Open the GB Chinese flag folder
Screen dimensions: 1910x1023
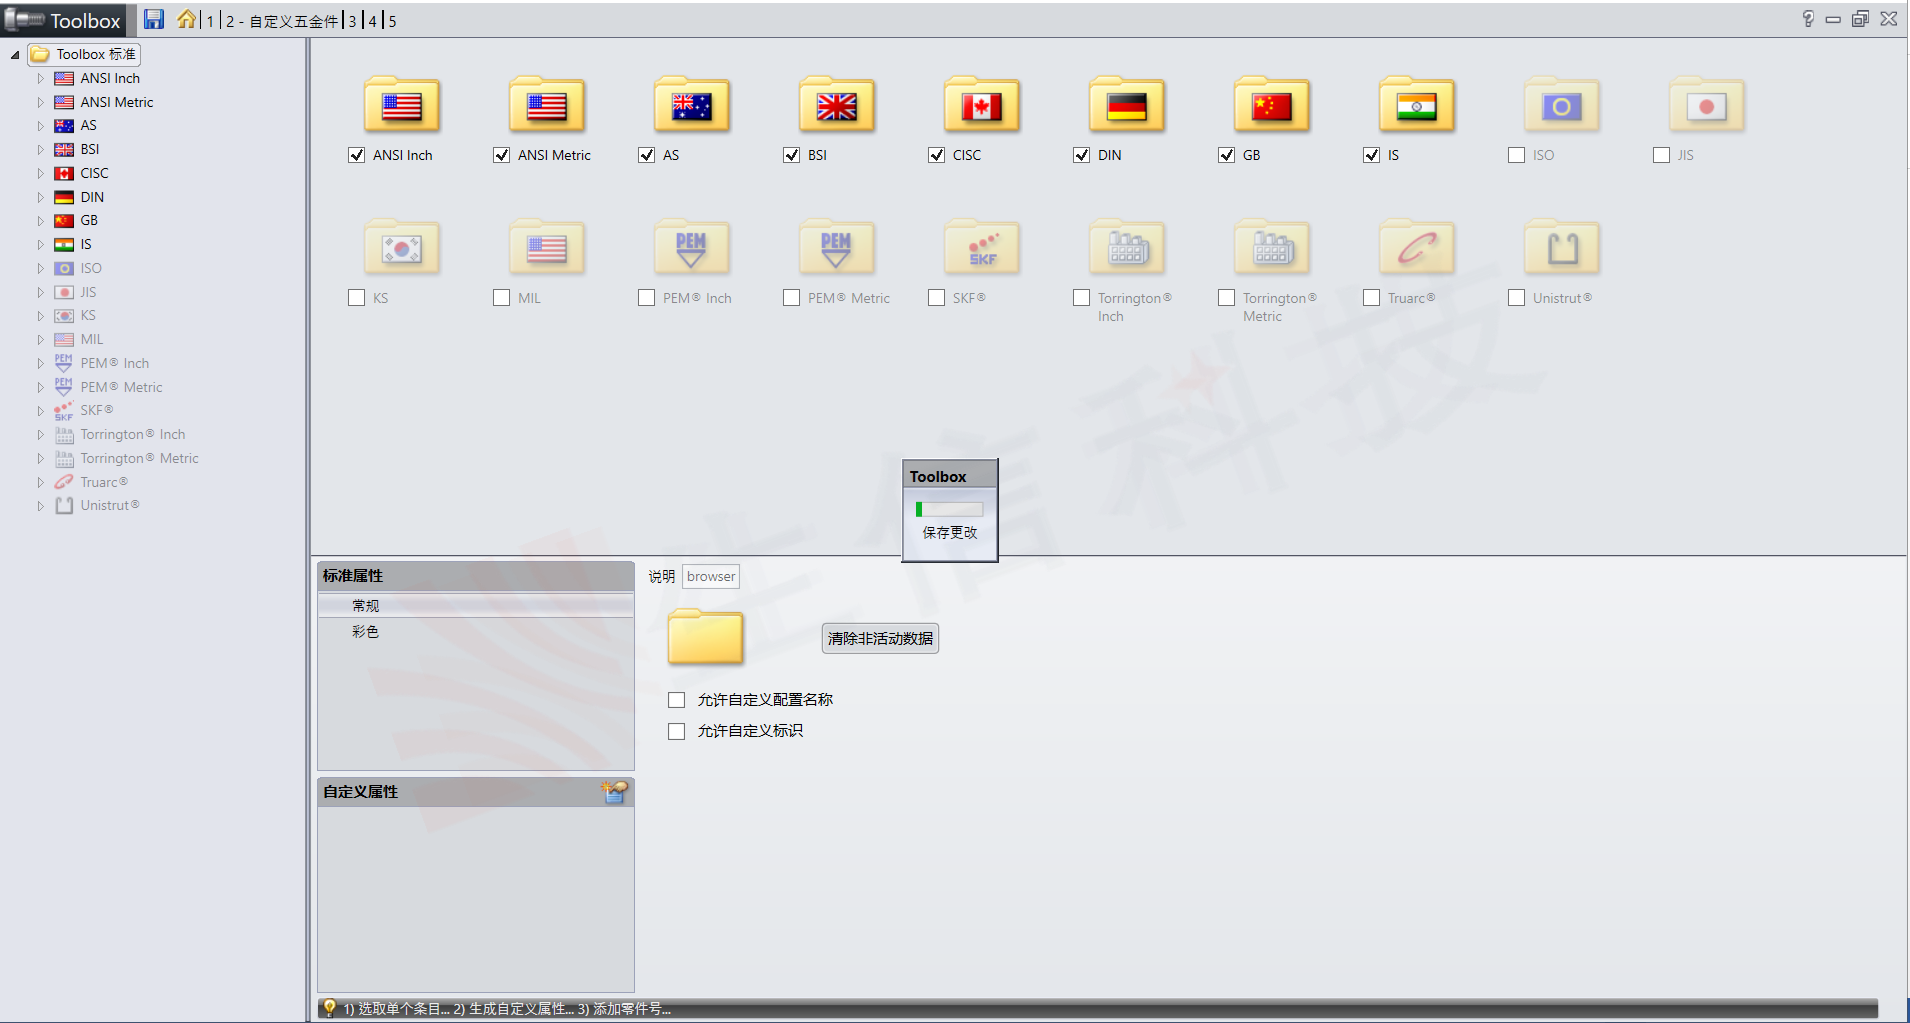click(x=1272, y=105)
